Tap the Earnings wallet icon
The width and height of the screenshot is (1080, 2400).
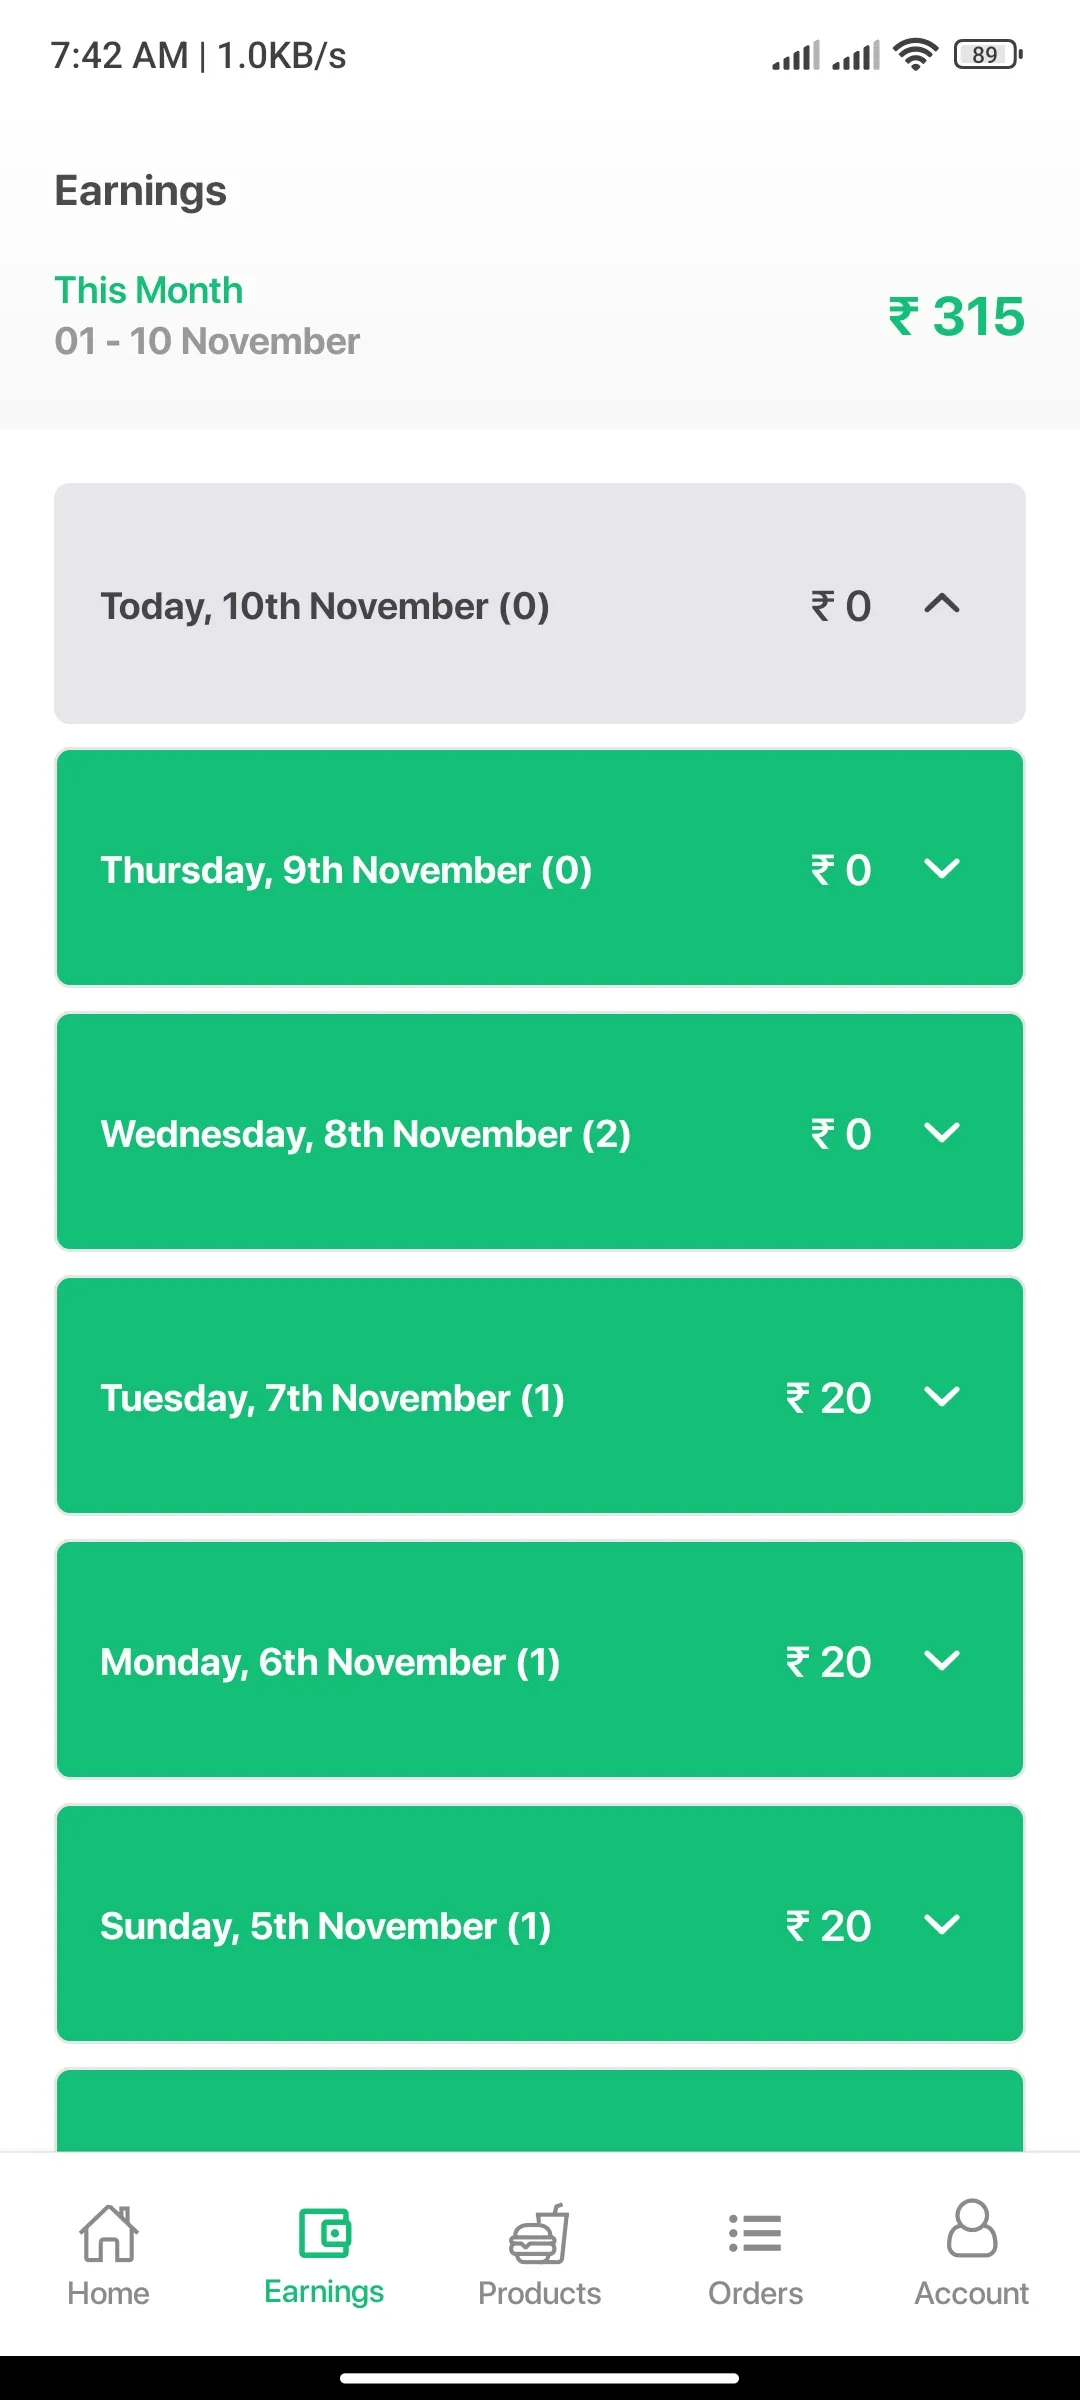pos(325,2233)
